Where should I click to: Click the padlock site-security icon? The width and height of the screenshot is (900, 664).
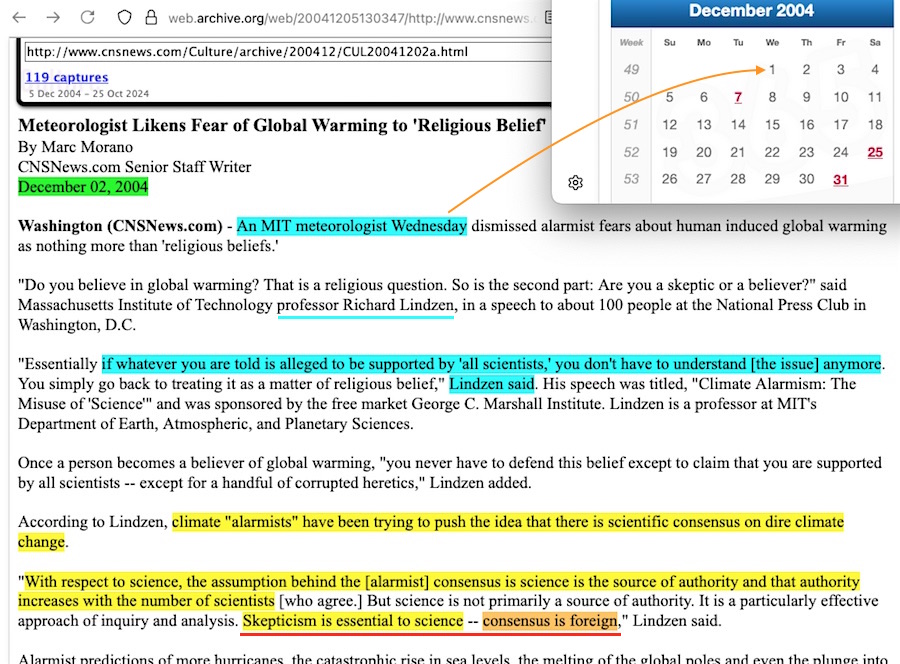point(151,17)
